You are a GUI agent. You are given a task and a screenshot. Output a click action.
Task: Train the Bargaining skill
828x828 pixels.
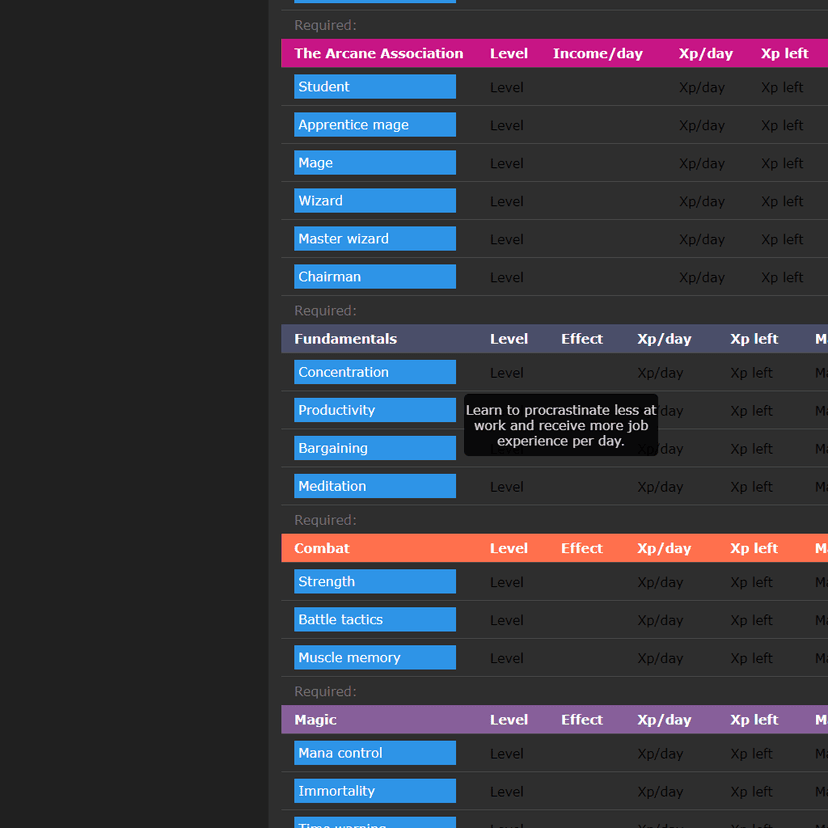click(x=374, y=448)
